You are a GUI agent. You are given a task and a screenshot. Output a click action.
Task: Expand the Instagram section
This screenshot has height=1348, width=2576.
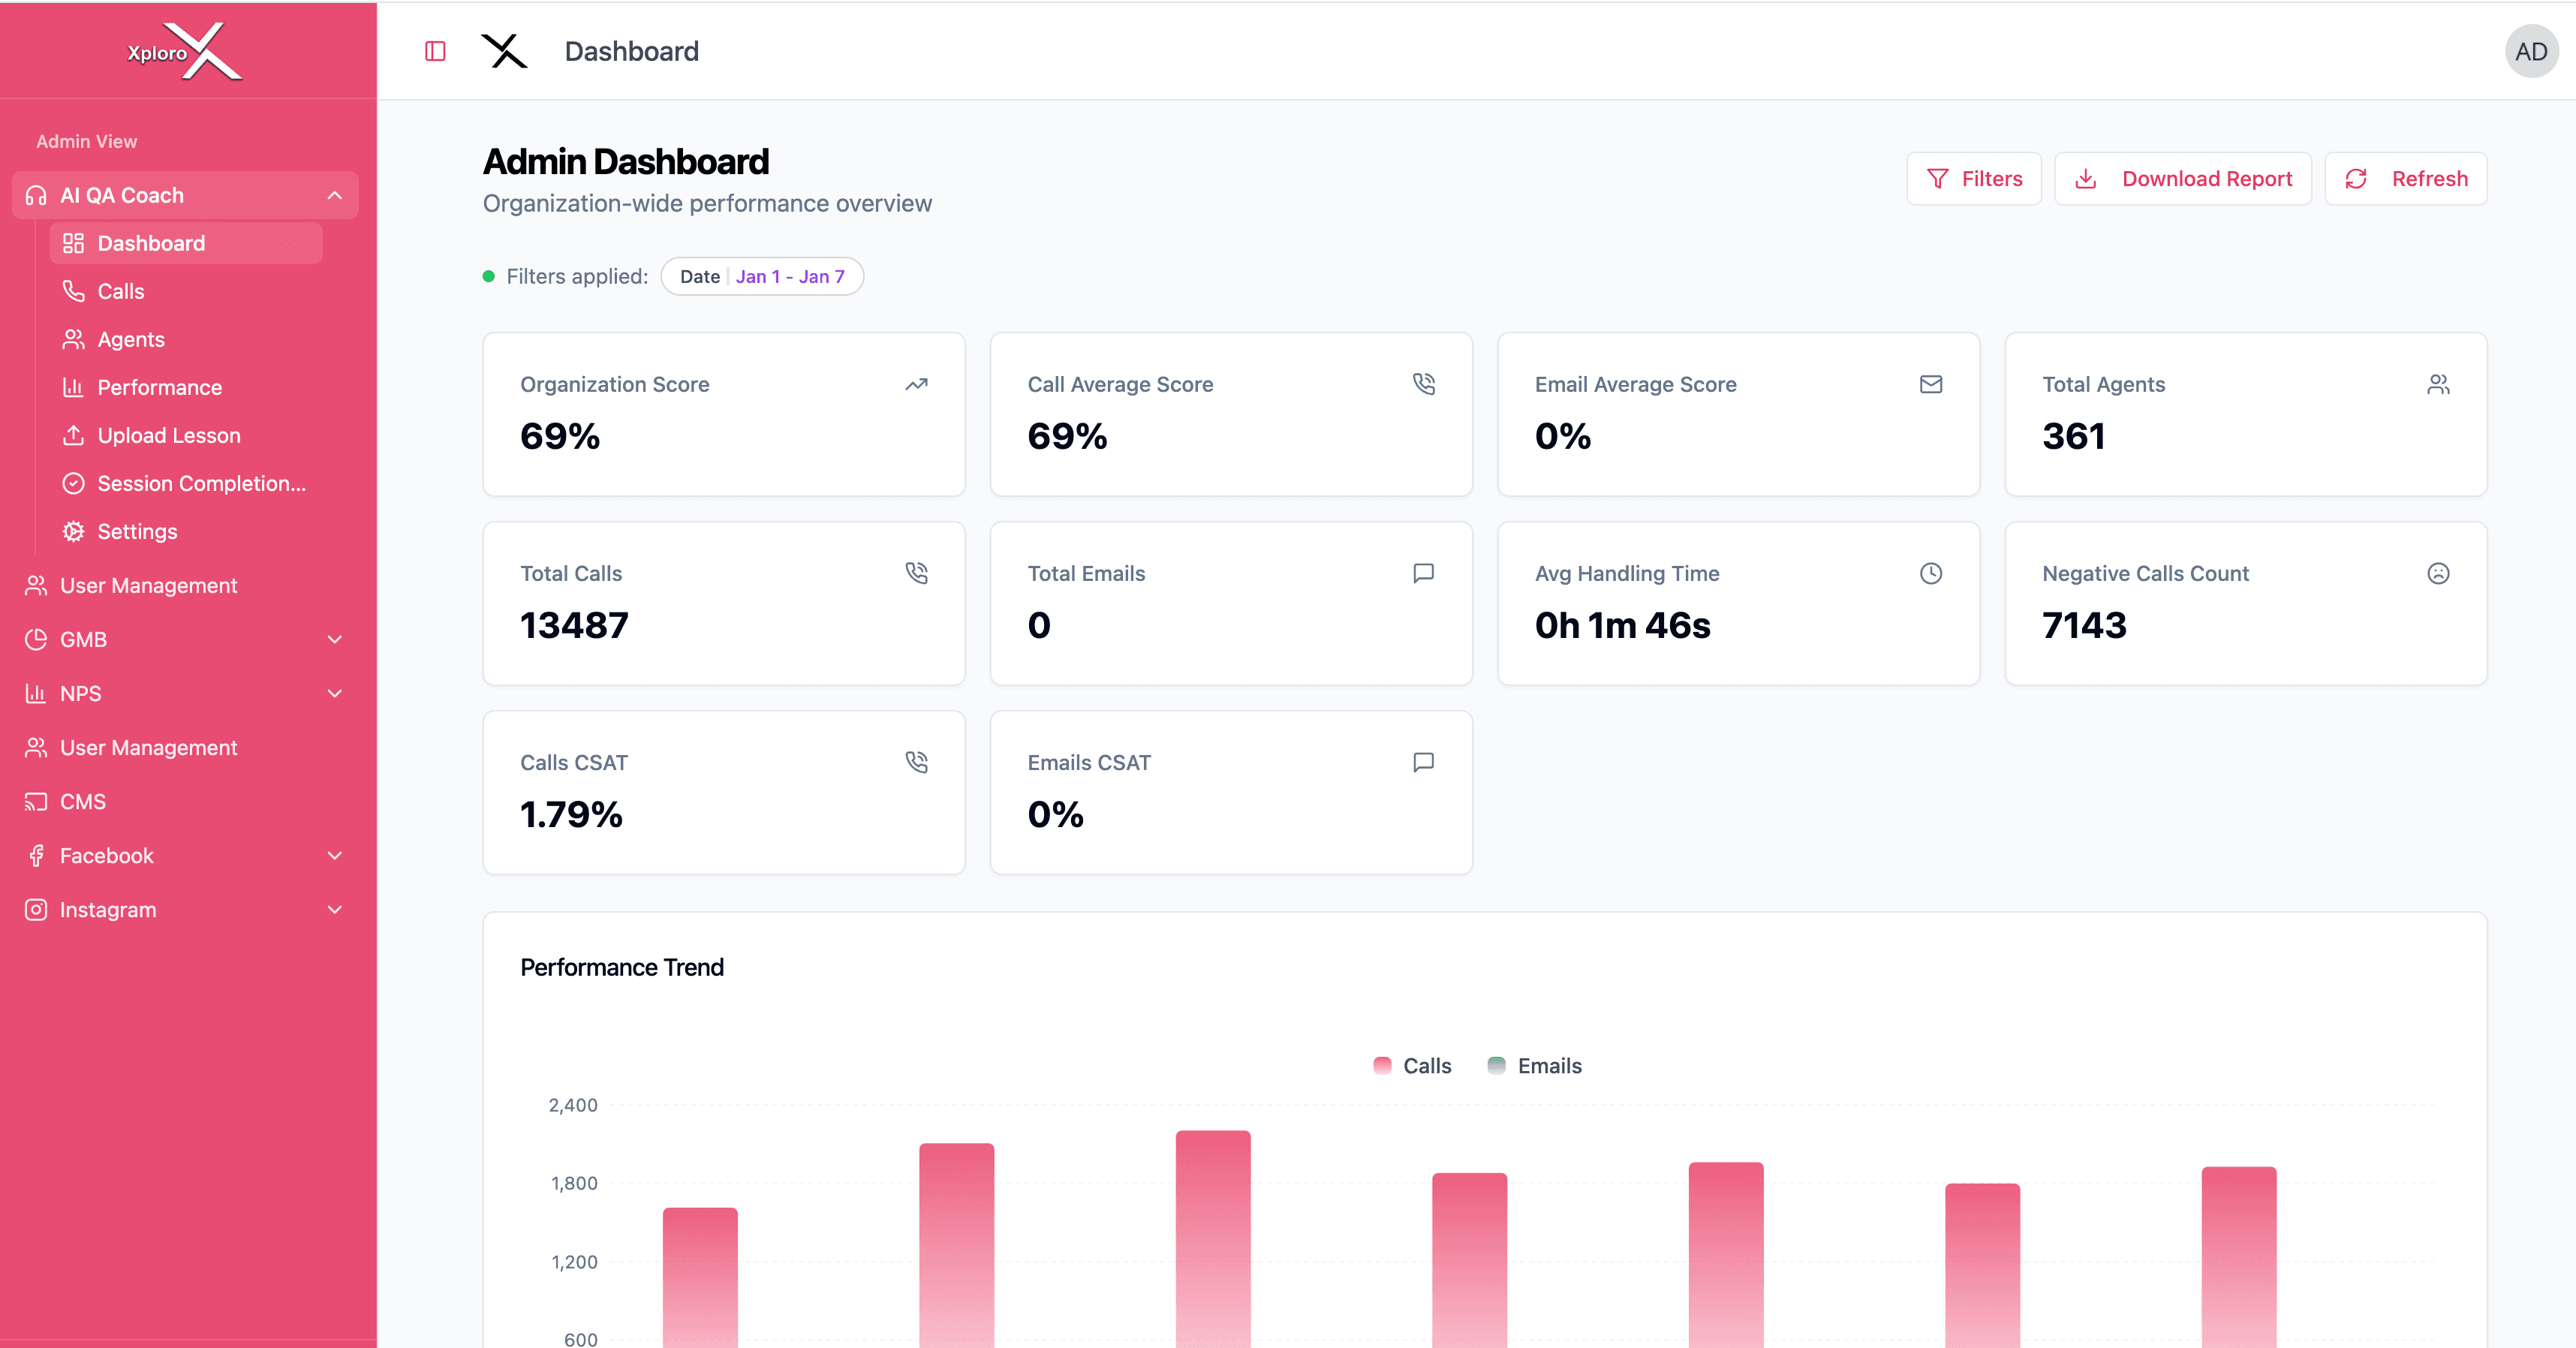[x=335, y=909]
